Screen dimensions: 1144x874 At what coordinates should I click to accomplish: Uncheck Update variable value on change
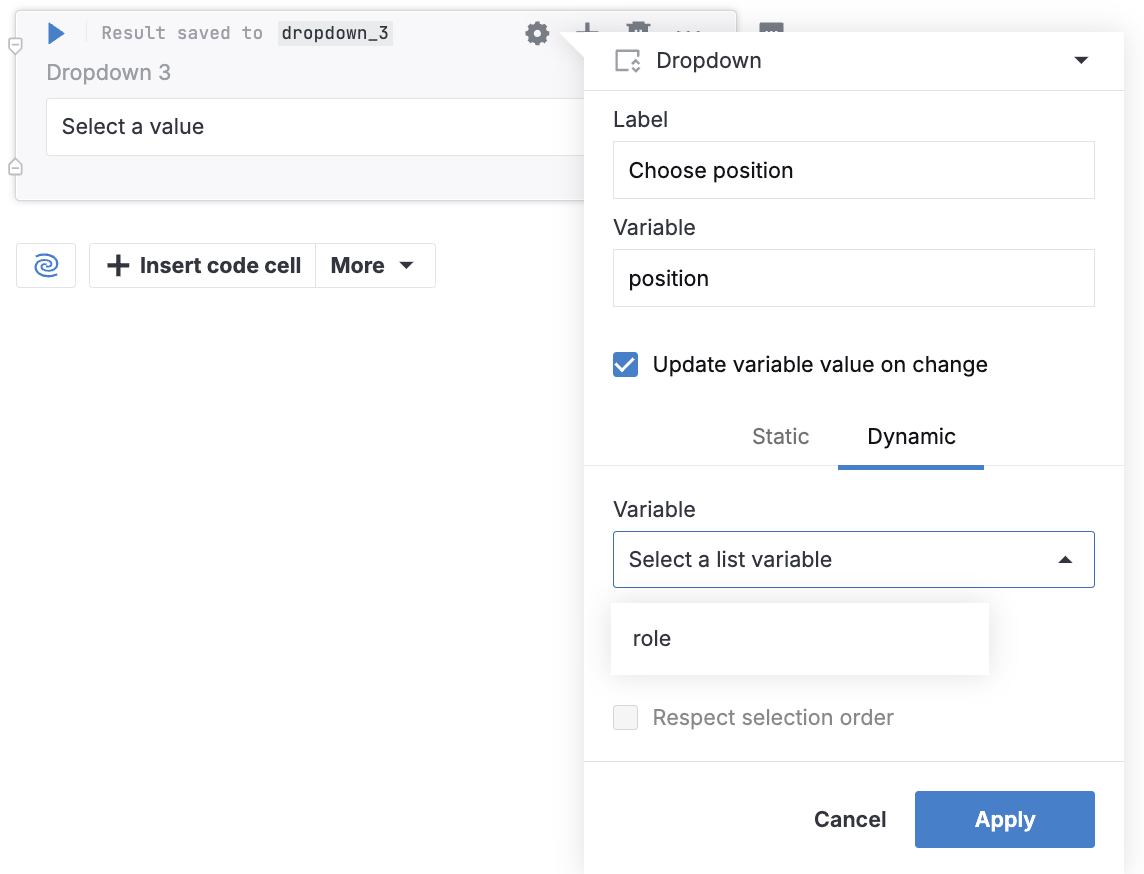pos(625,364)
